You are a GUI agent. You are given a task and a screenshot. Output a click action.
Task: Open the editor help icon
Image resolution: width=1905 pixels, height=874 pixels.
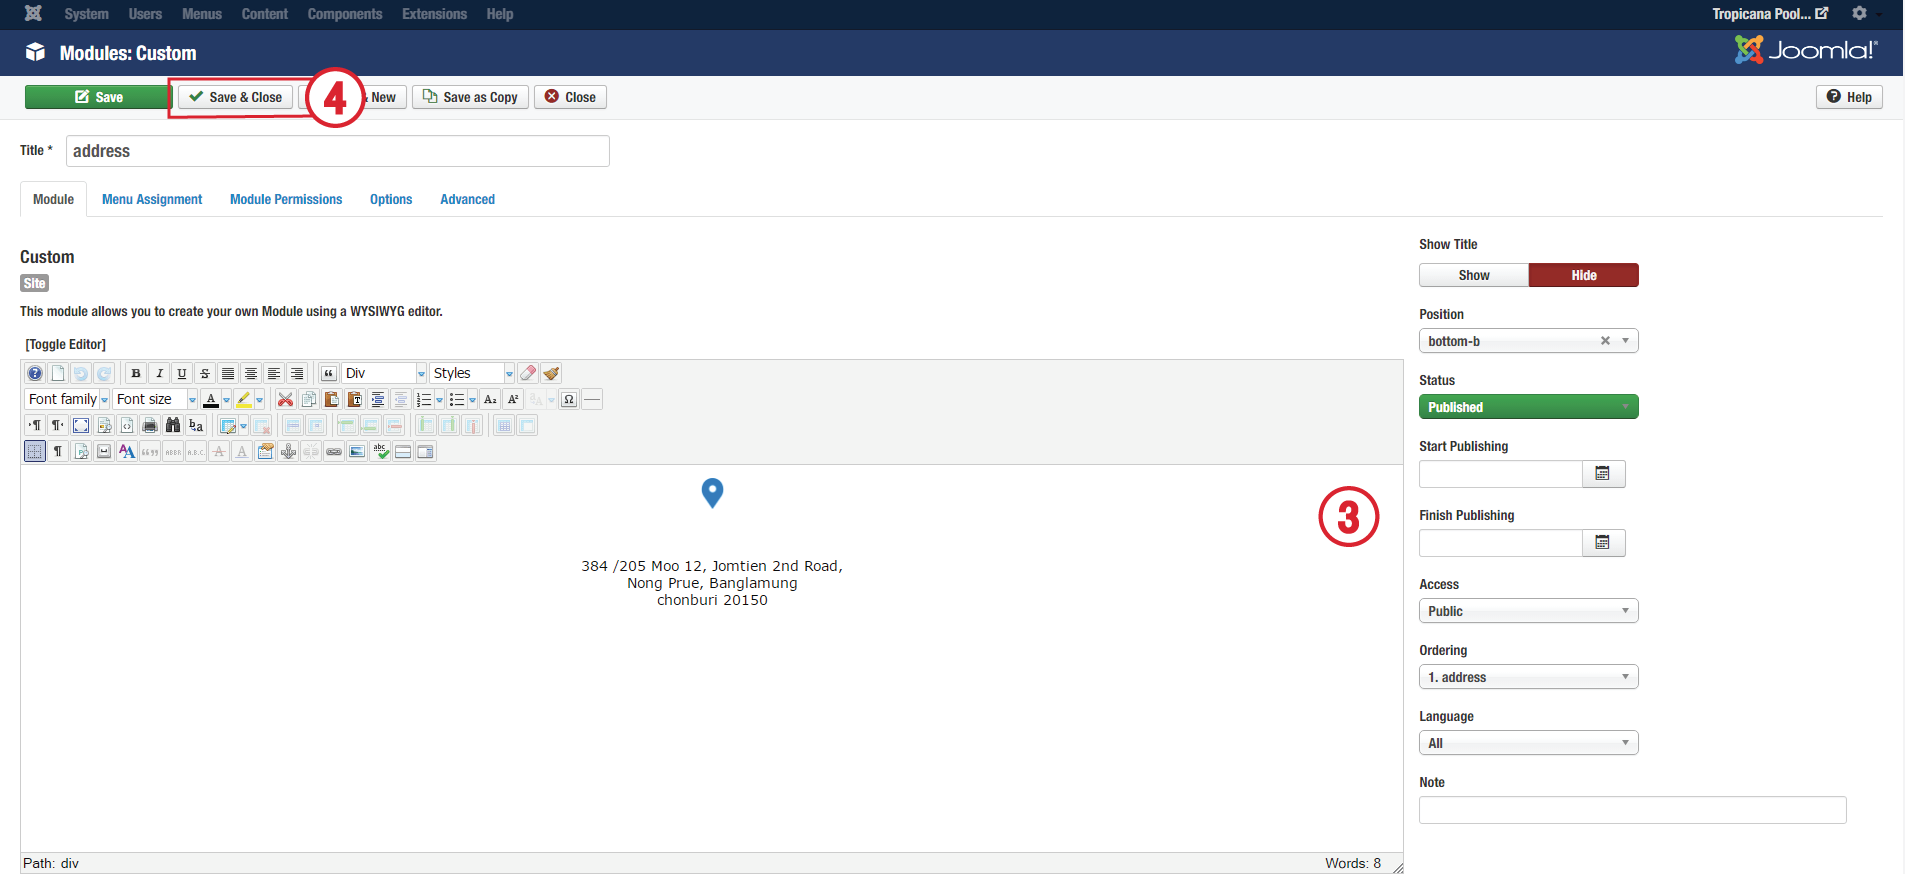35,373
